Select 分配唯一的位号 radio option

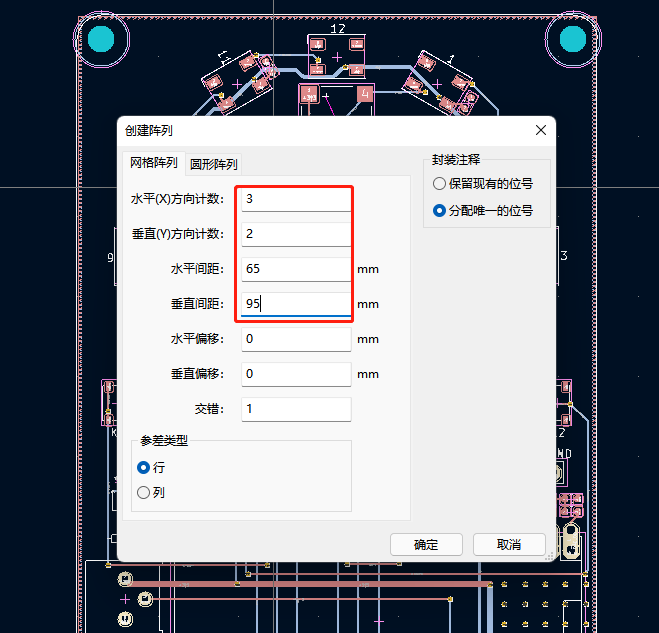pyautogui.click(x=482, y=210)
